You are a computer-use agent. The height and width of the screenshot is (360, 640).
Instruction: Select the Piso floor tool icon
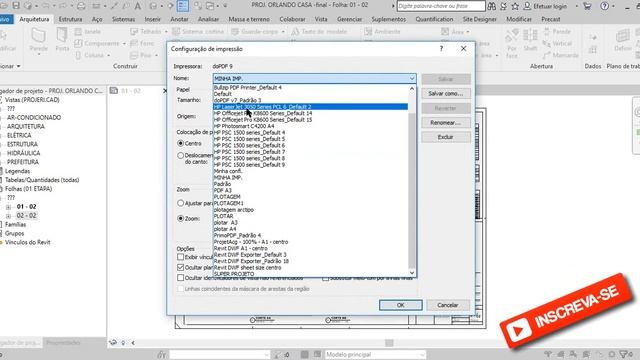tap(134, 55)
